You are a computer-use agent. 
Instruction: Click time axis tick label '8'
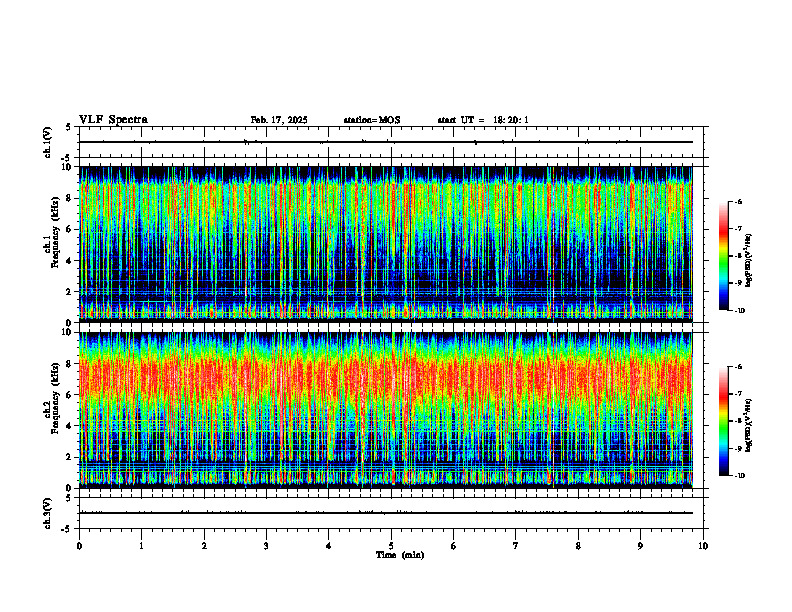(578, 546)
